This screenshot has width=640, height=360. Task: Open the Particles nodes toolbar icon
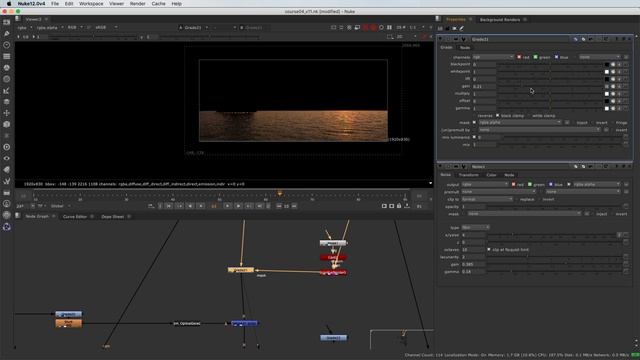(7, 136)
